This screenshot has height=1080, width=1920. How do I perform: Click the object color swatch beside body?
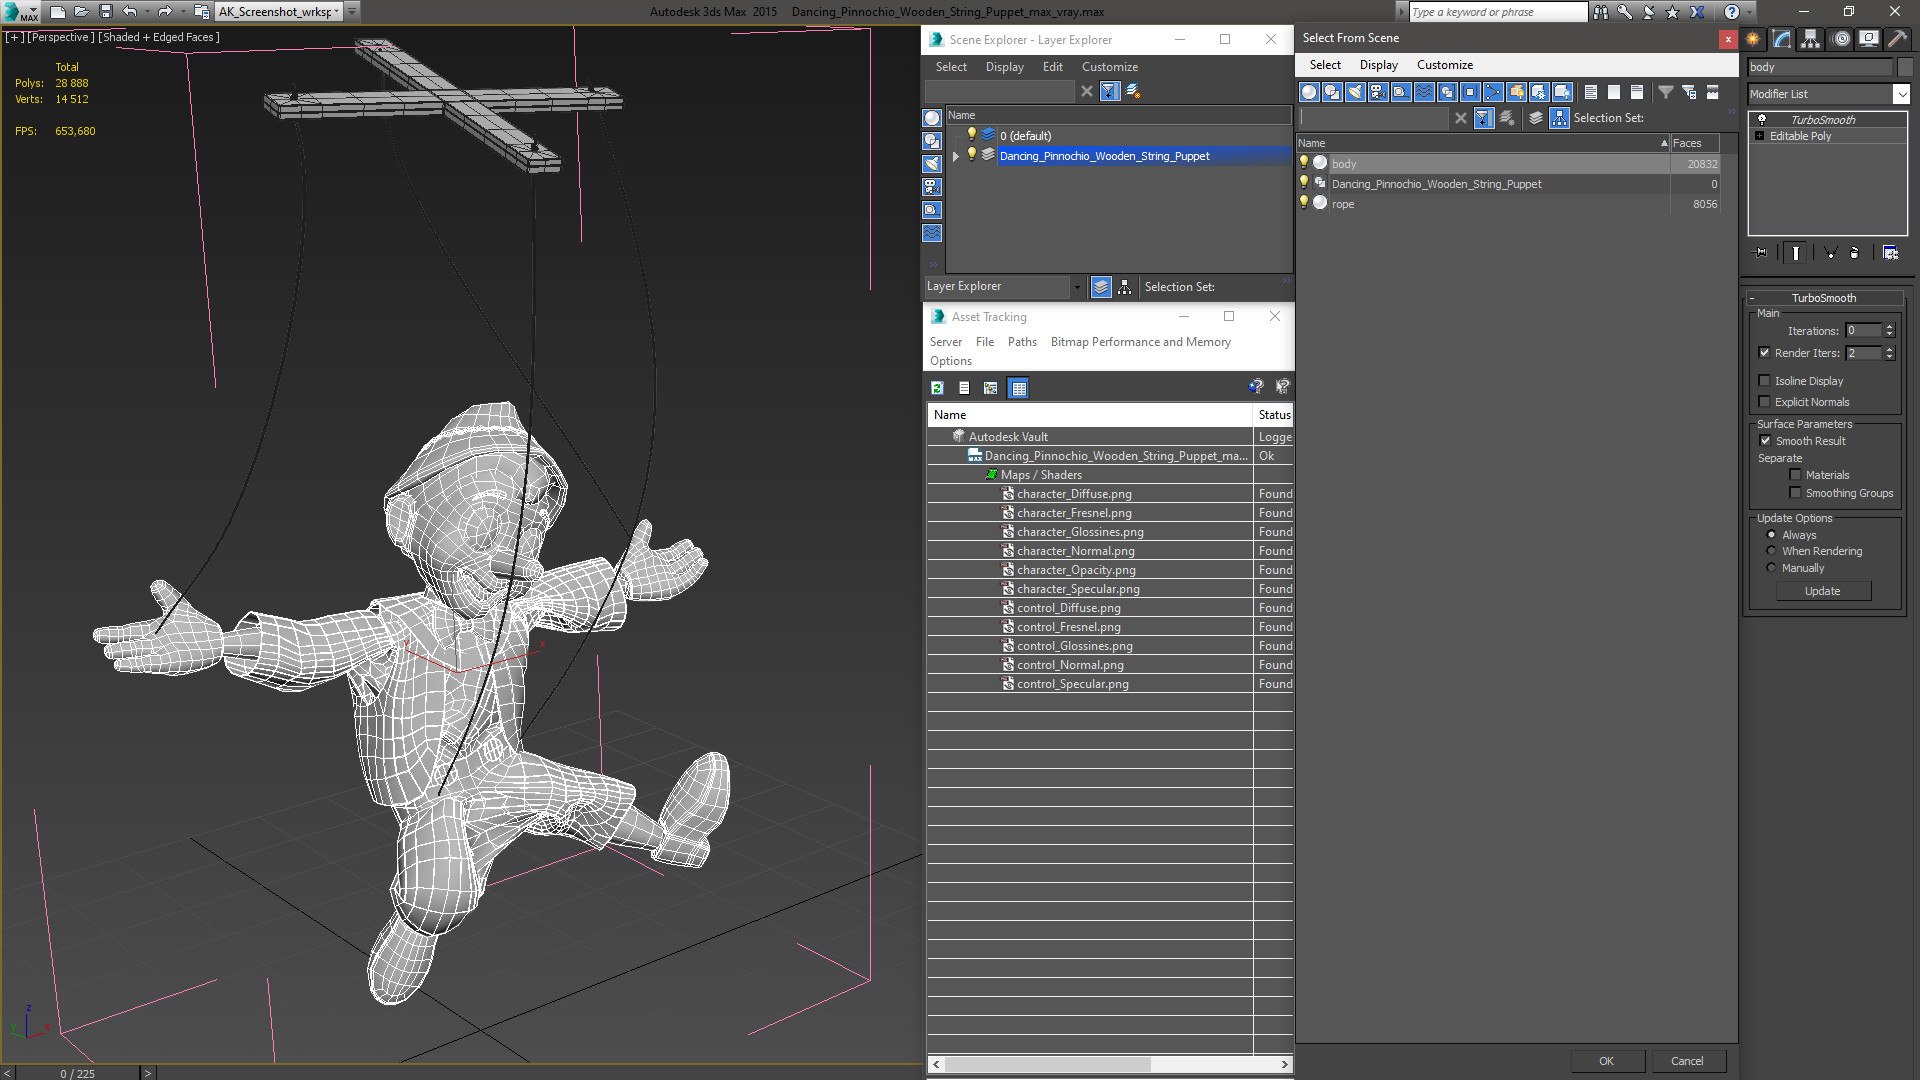(x=1905, y=67)
